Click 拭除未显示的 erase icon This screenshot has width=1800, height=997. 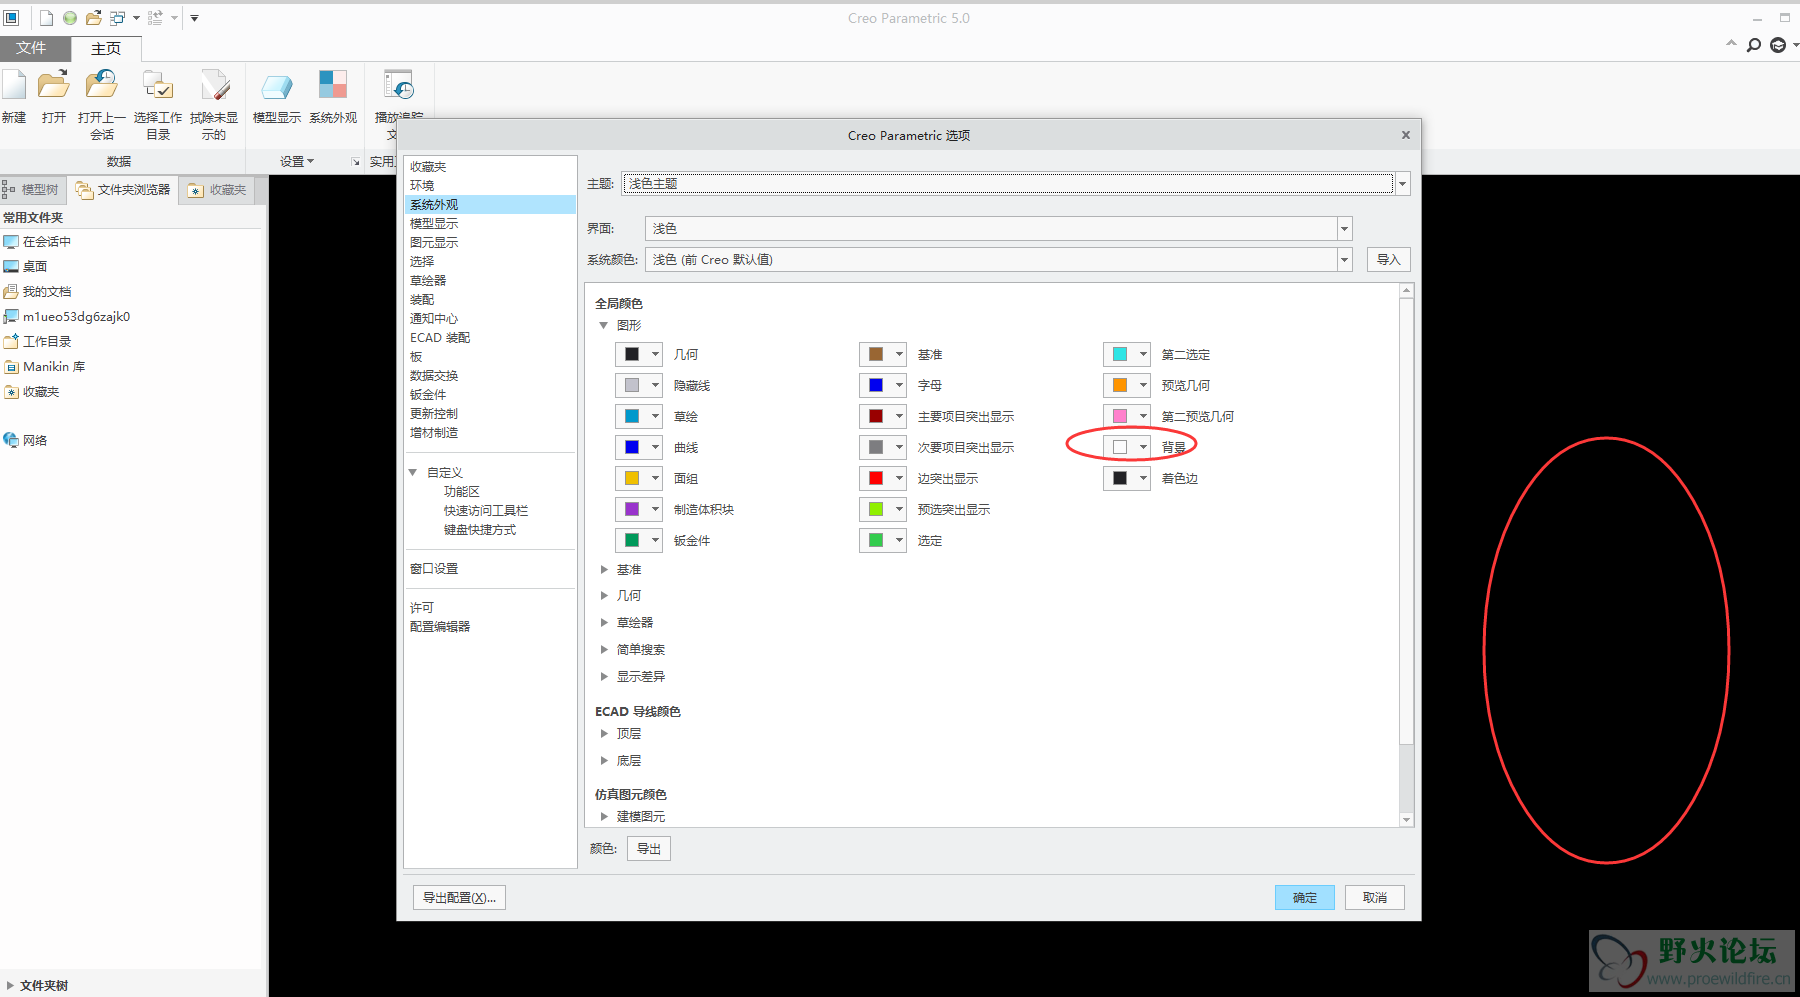pyautogui.click(x=214, y=86)
